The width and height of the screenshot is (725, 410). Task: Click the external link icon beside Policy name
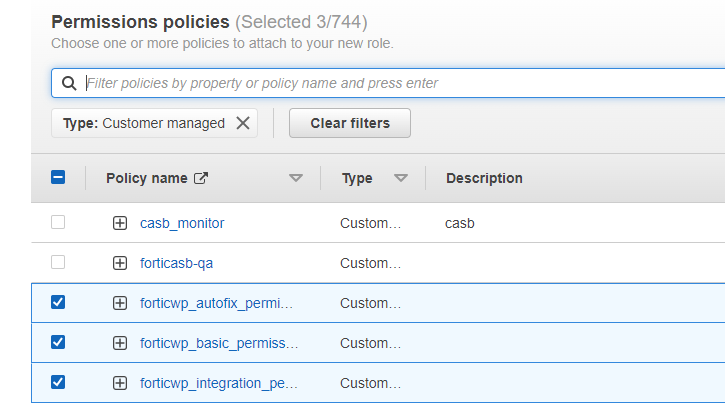coord(201,178)
